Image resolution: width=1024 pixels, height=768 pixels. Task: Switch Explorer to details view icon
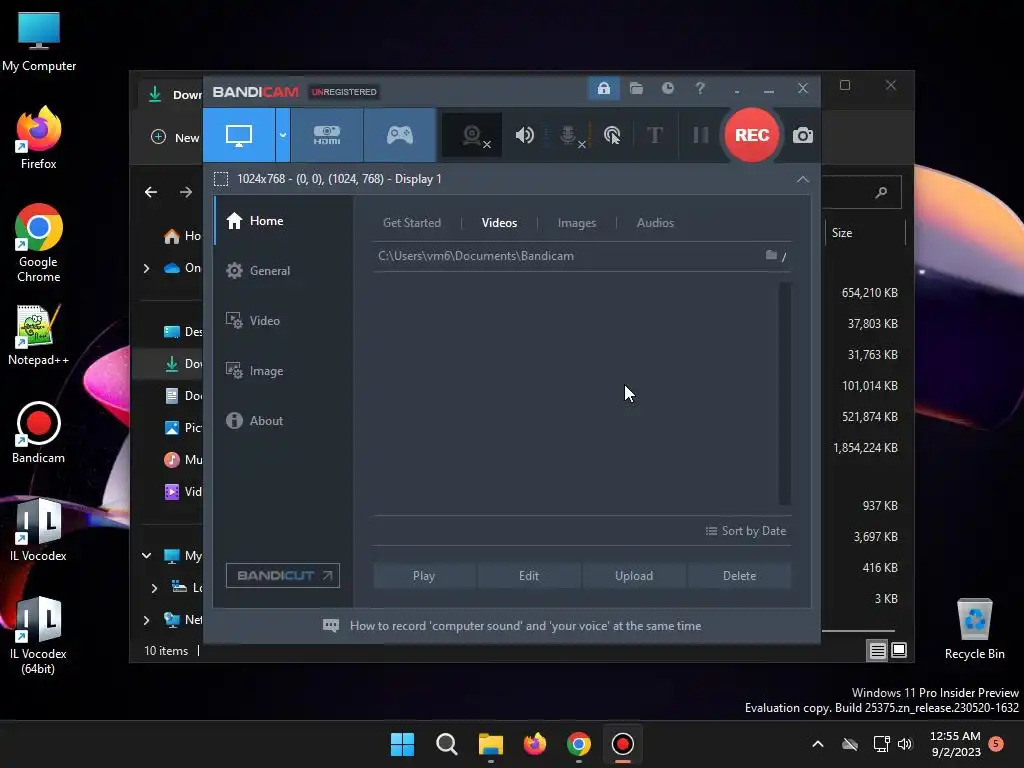877,650
